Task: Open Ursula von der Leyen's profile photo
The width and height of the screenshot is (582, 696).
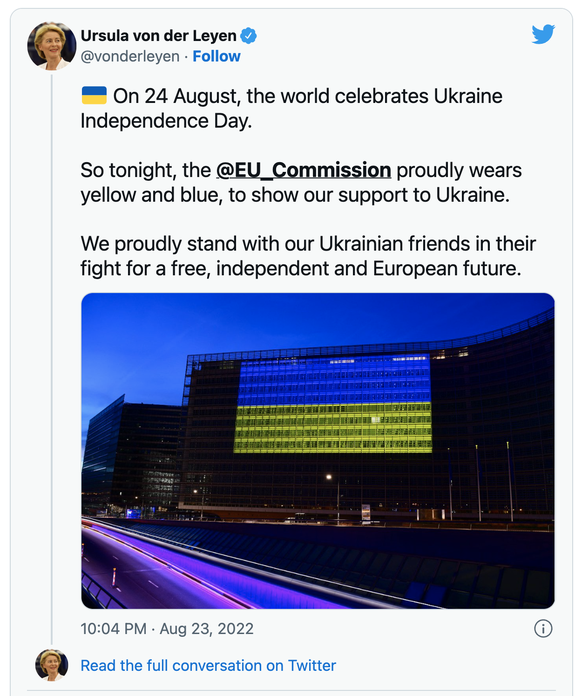Action: (51, 46)
